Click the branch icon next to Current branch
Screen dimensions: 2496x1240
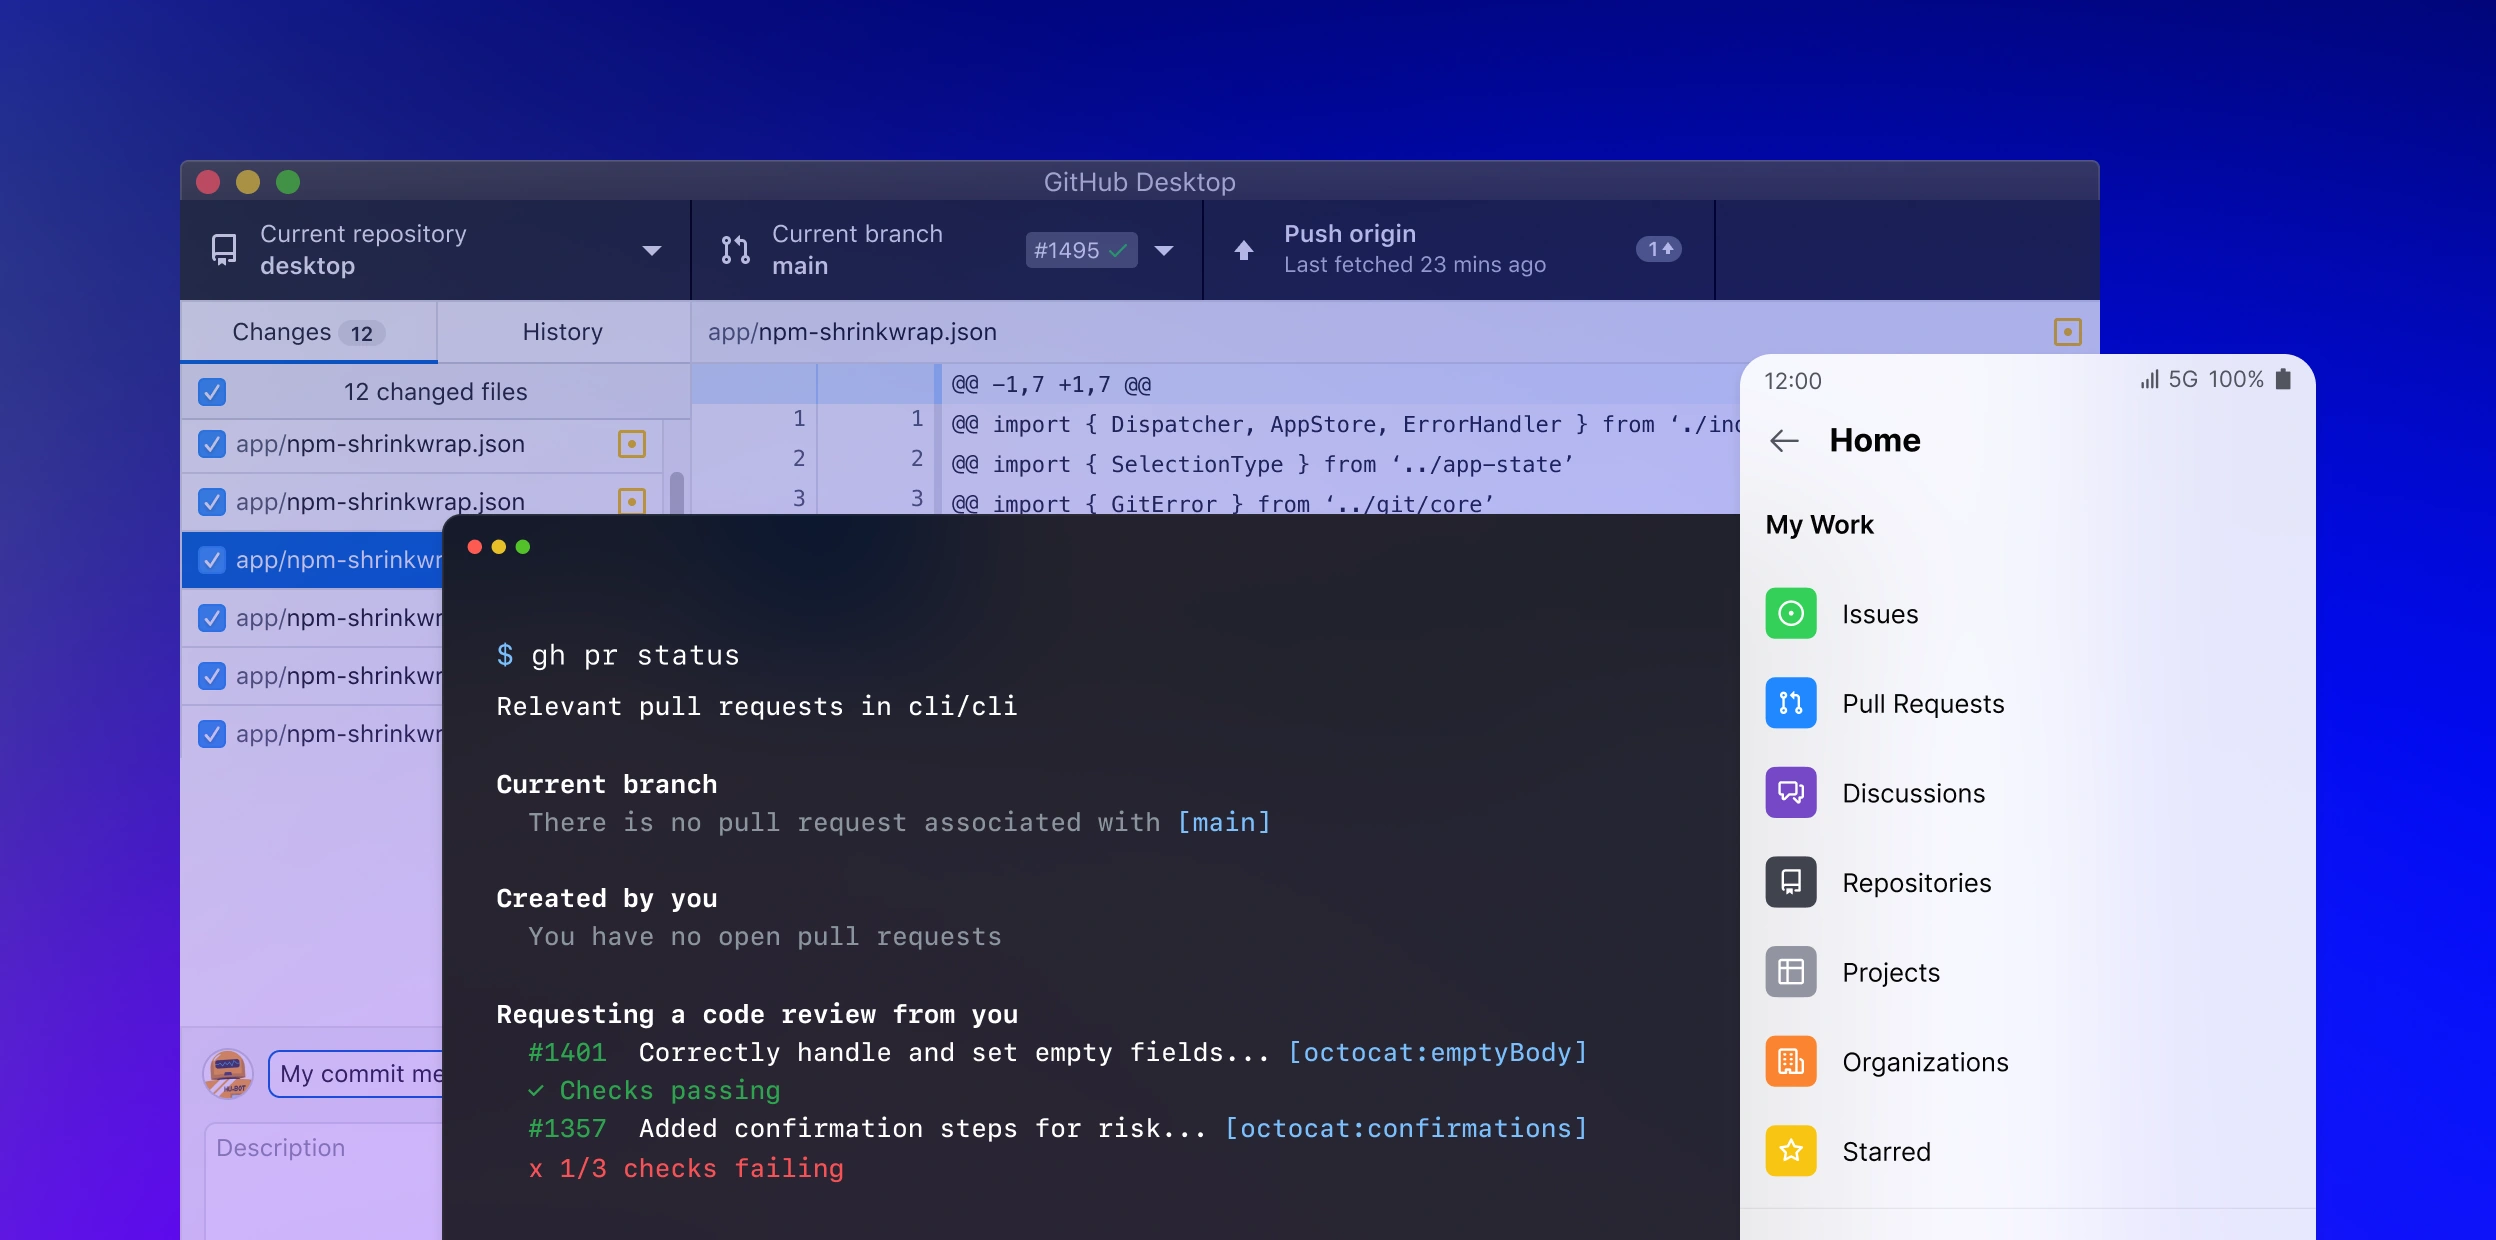735,249
